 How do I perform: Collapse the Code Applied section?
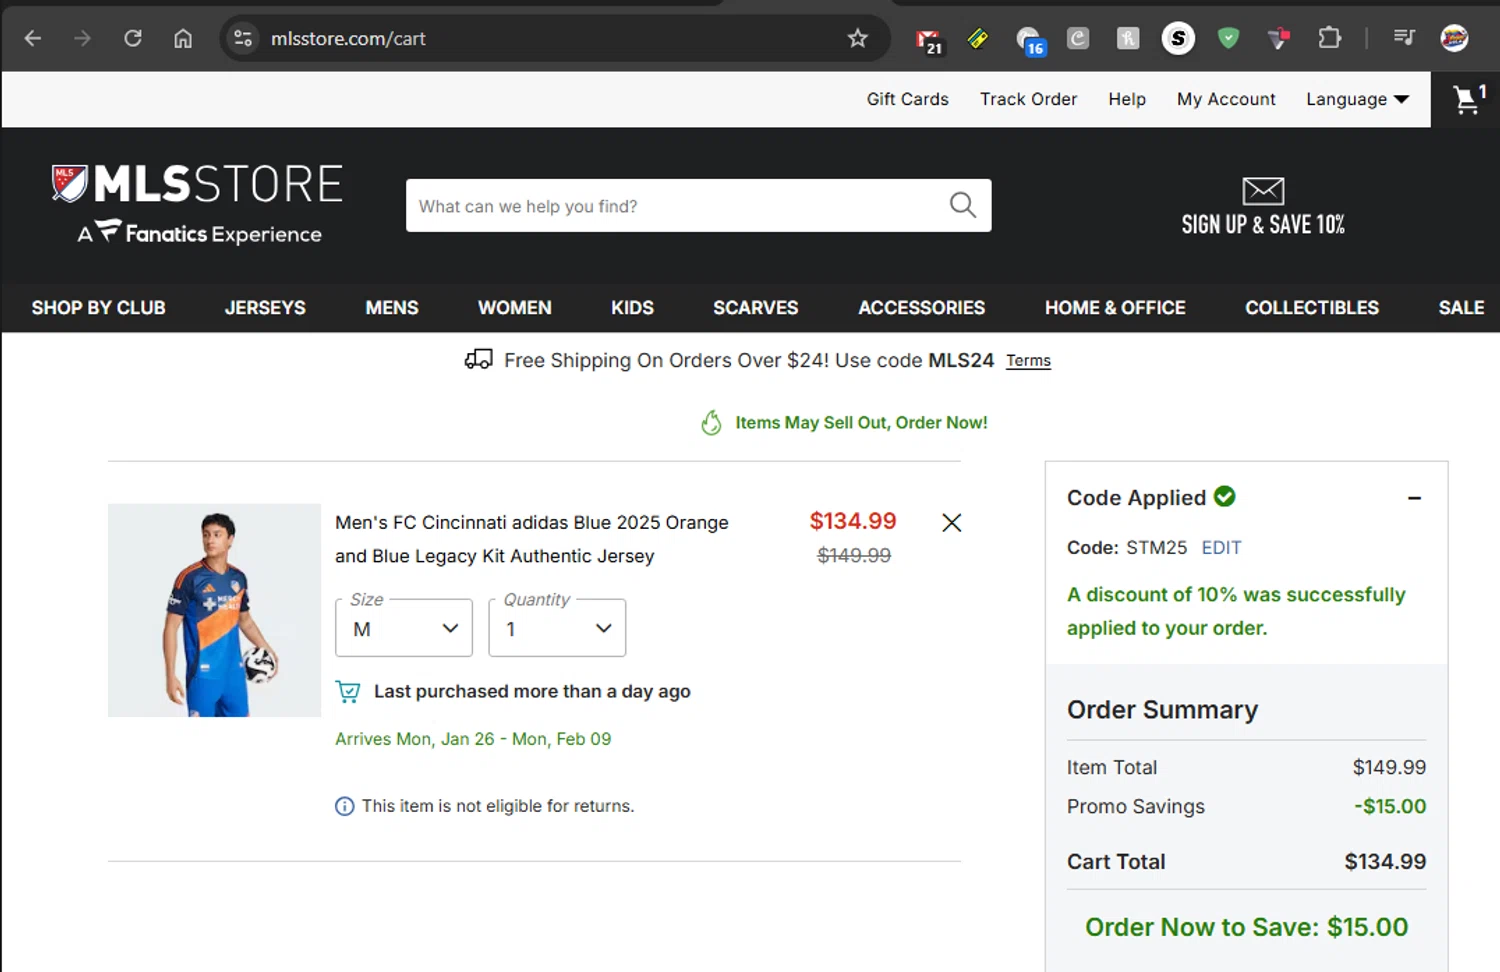click(x=1414, y=498)
